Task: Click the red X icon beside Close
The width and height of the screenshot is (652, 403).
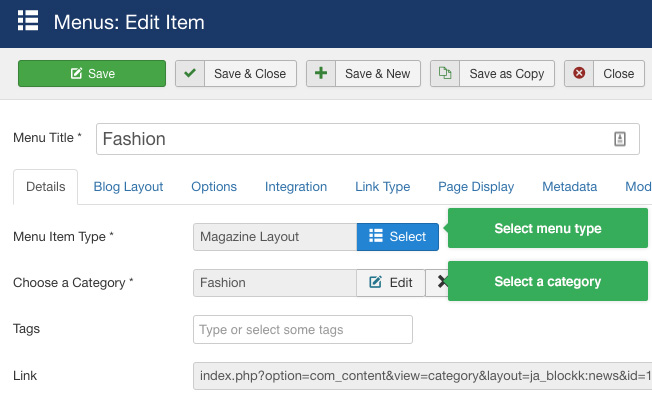Action: tap(579, 73)
